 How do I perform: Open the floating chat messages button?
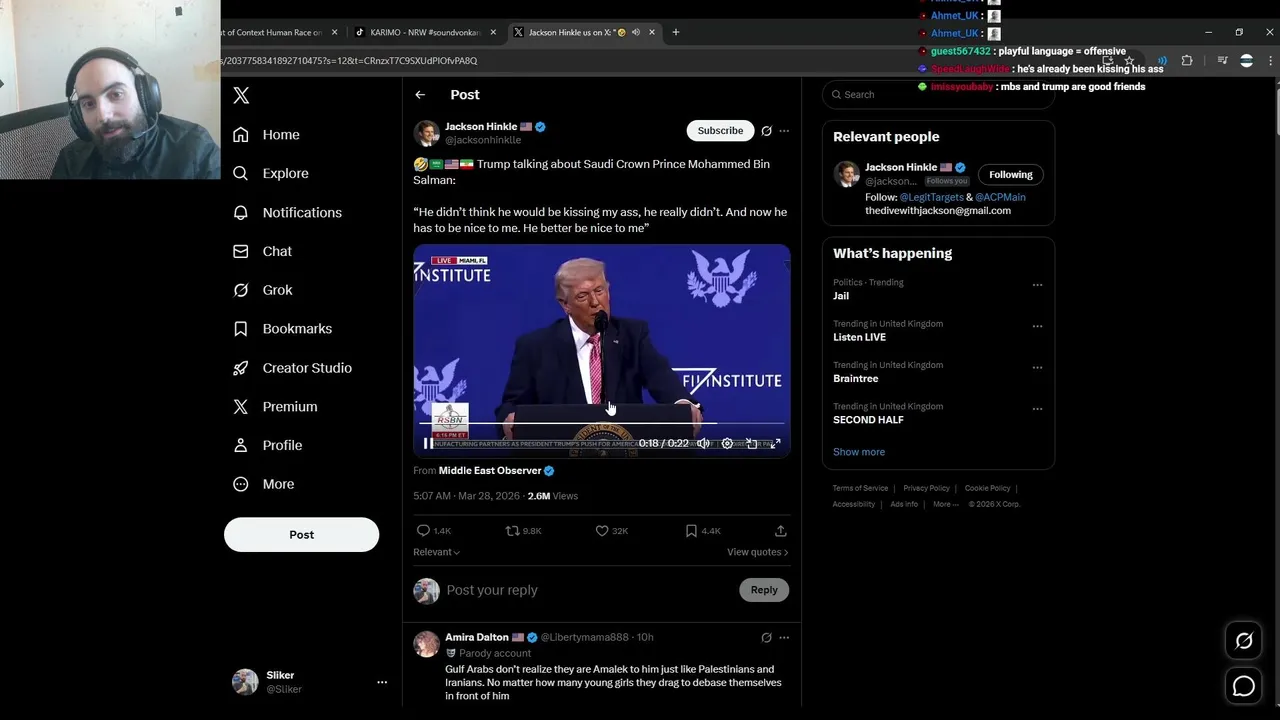click(1244, 686)
